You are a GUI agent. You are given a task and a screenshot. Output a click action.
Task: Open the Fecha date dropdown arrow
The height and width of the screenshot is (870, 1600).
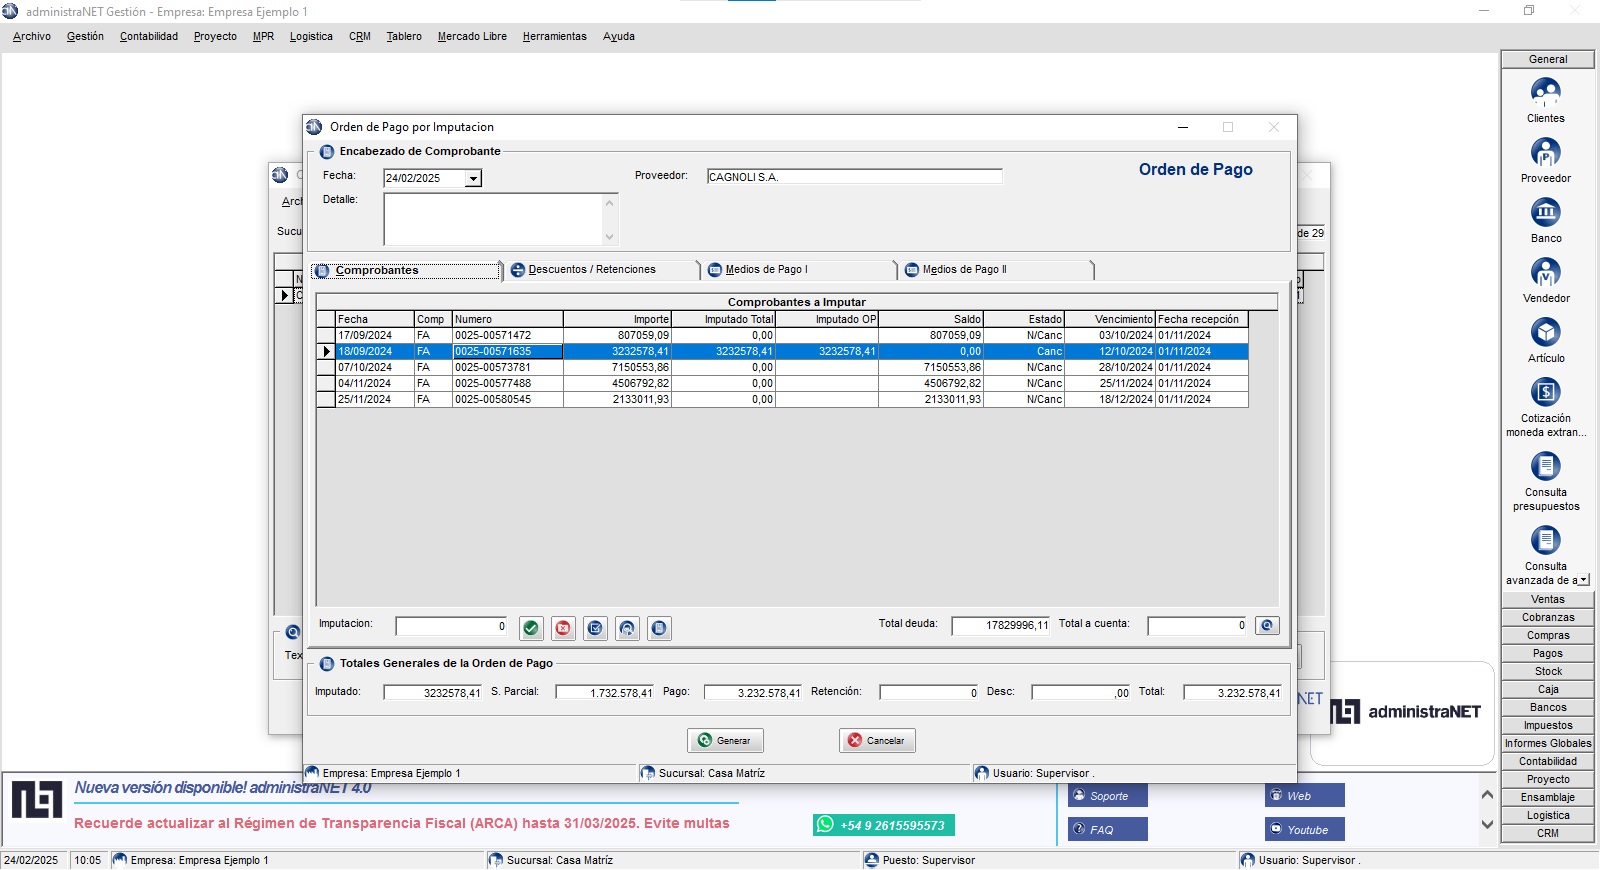(x=473, y=178)
